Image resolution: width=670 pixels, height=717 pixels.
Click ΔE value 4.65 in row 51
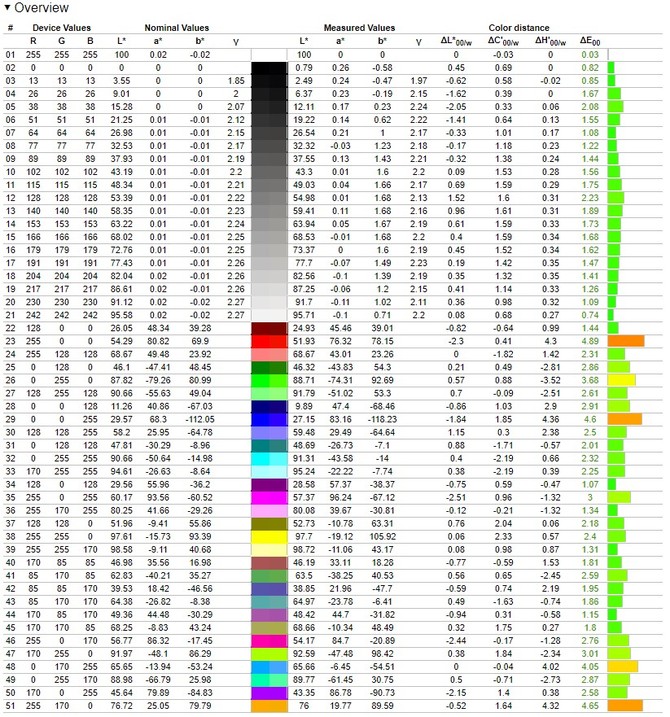point(590,706)
